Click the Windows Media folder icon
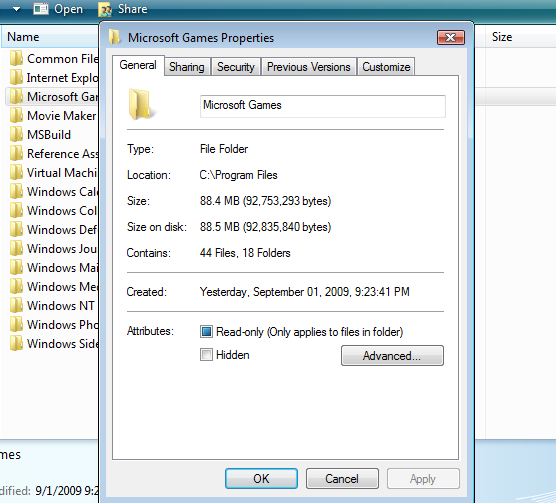556x503 pixels. tap(16, 286)
